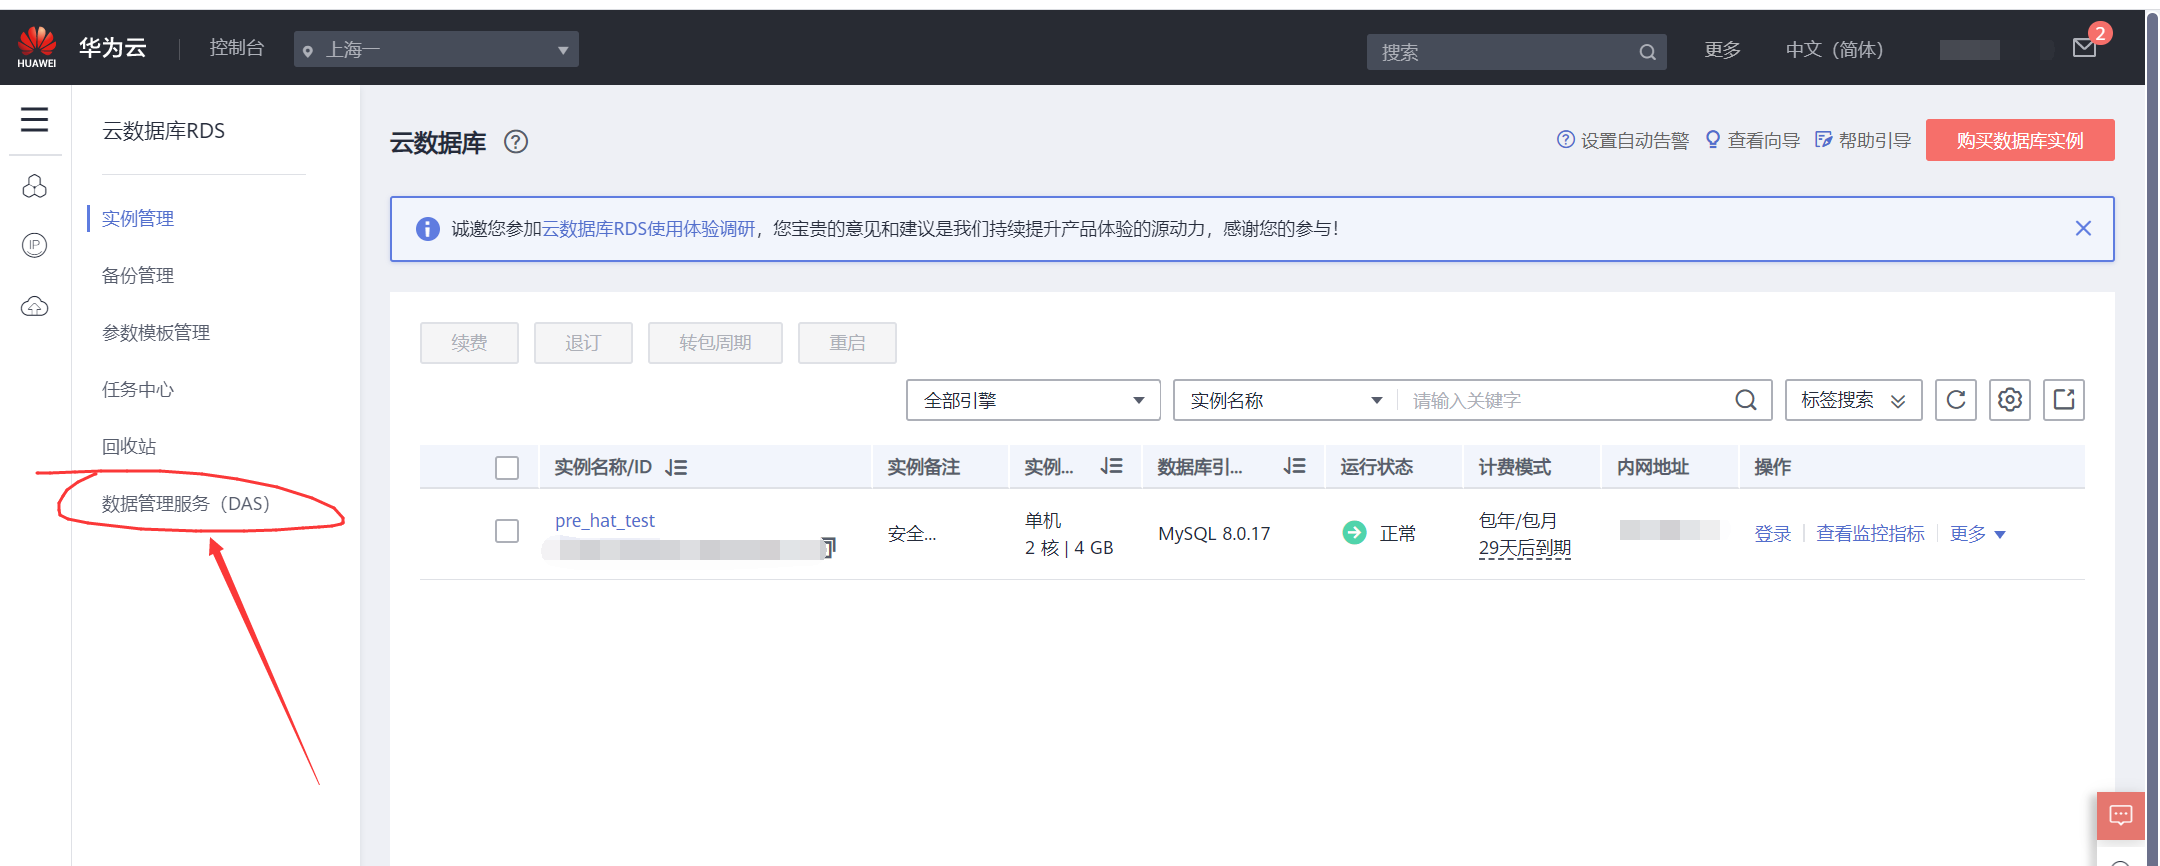Copy the instance ID icon
2160x866 pixels.
pyautogui.click(x=829, y=547)
